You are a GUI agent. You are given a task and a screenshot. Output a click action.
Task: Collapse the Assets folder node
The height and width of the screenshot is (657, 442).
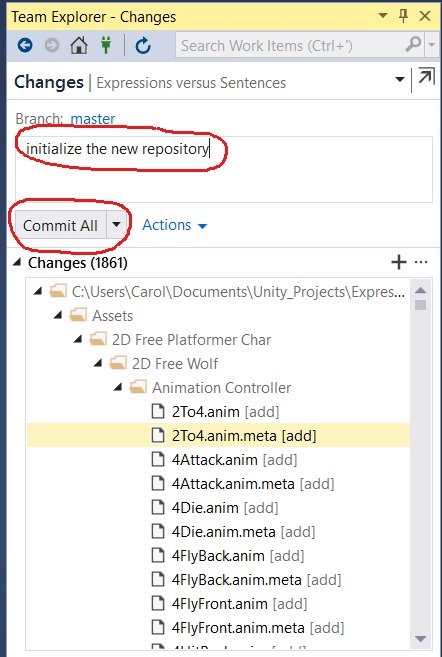(x=58, y=315)
